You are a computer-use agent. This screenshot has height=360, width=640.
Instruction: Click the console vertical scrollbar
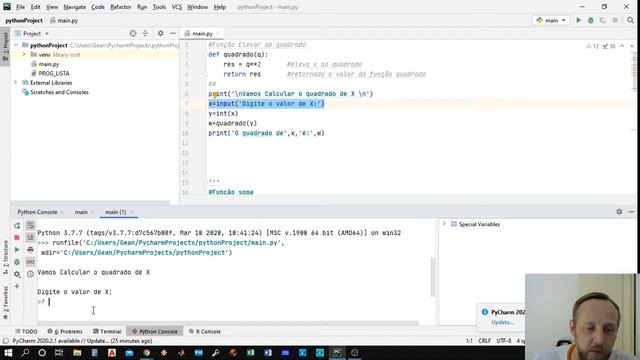433,278
